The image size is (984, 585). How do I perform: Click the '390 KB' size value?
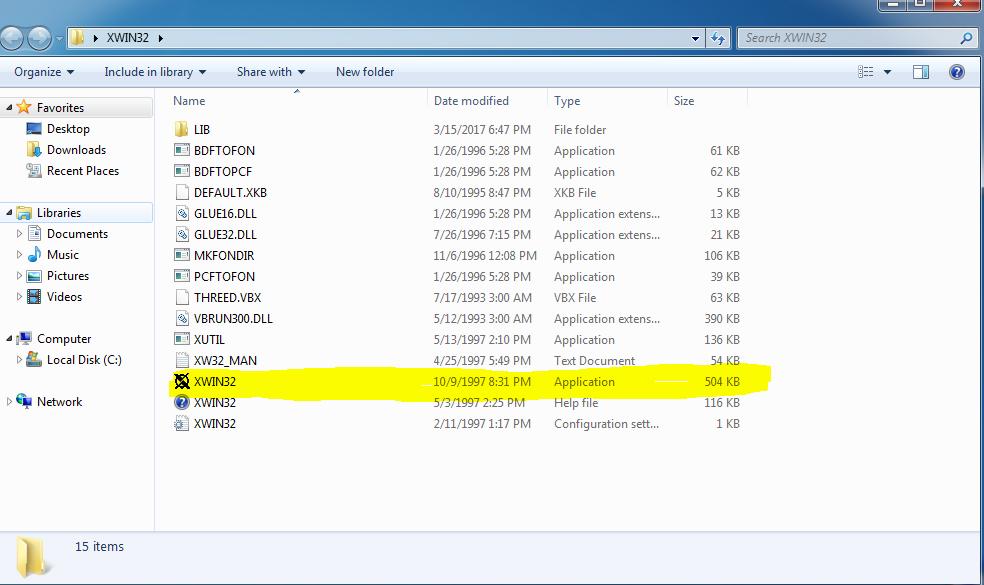click(722, 318)
